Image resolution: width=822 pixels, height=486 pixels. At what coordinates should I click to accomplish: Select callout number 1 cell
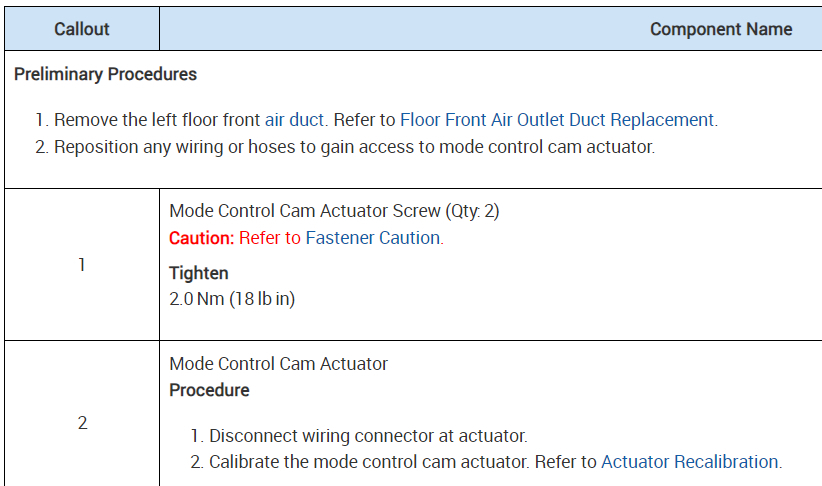click(82, 266)
